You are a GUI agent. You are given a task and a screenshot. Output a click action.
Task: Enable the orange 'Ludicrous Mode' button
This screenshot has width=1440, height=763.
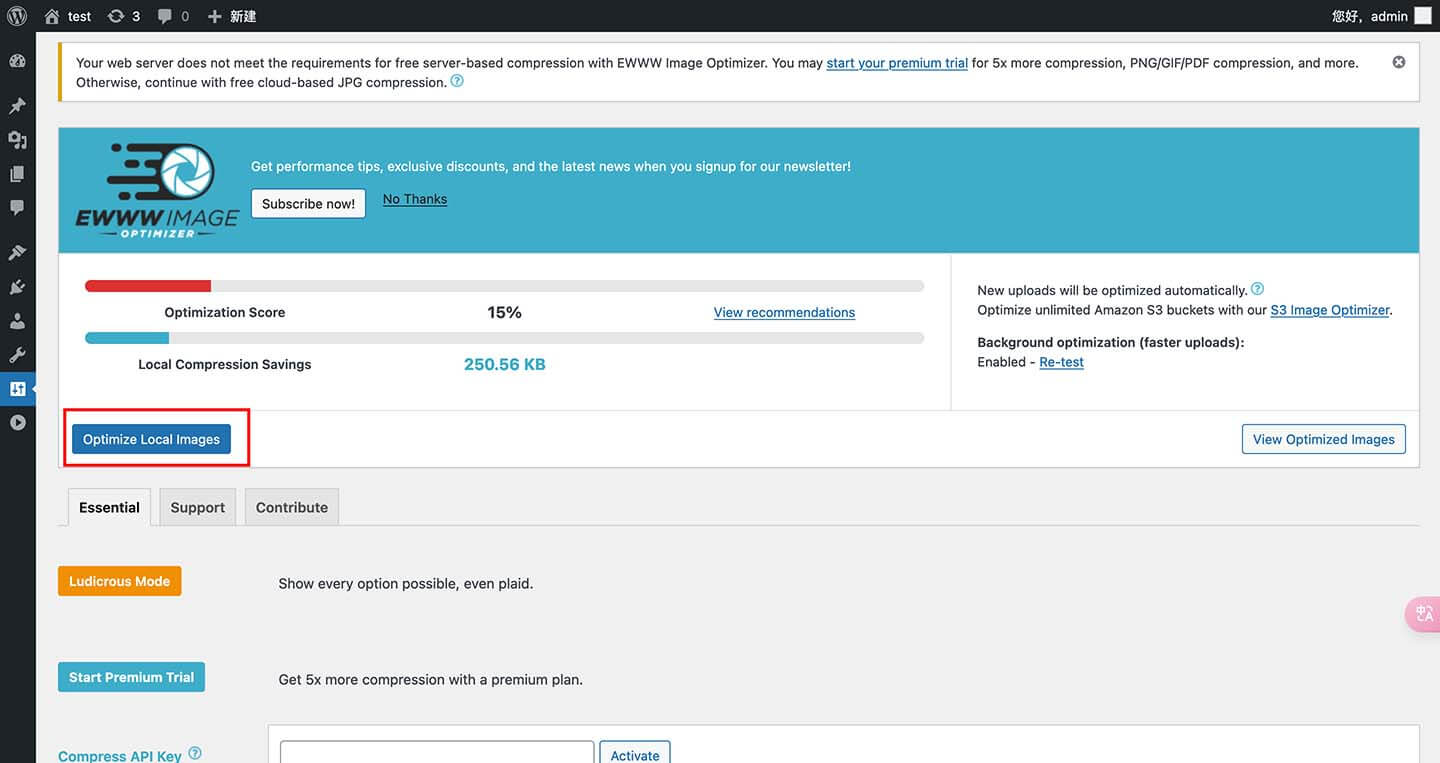(x=119, y=581)
